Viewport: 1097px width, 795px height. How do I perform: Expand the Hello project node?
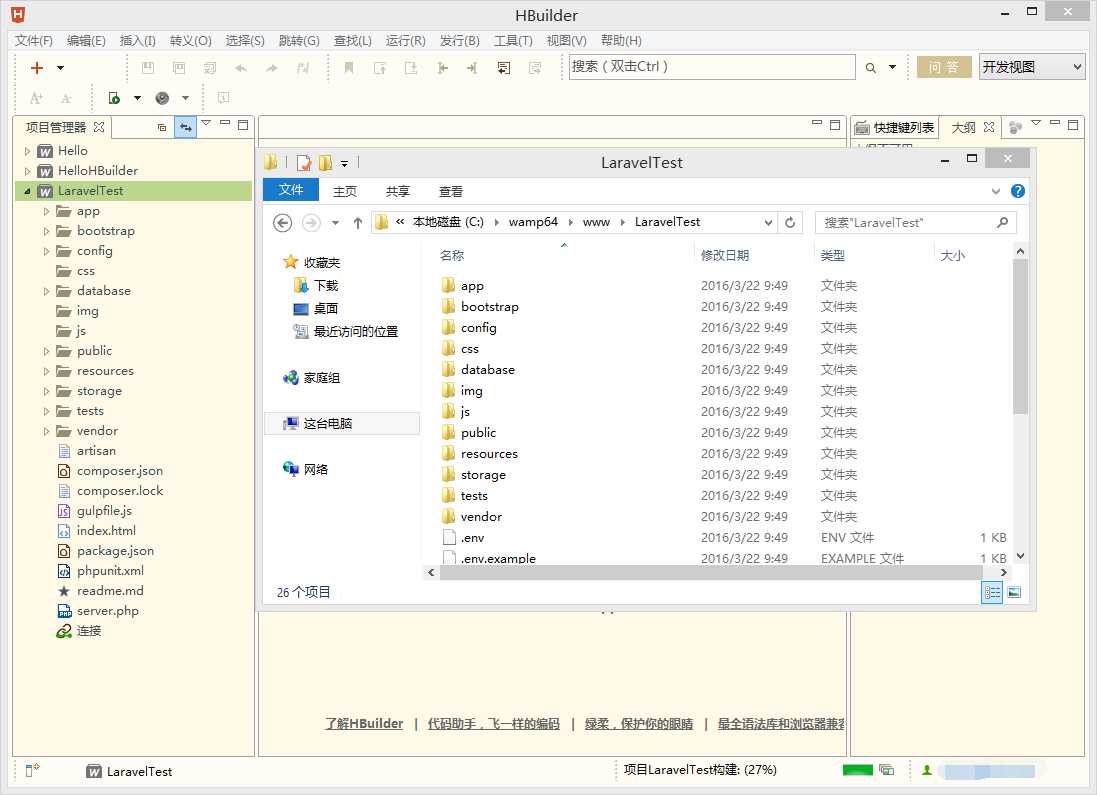point(27,151)
